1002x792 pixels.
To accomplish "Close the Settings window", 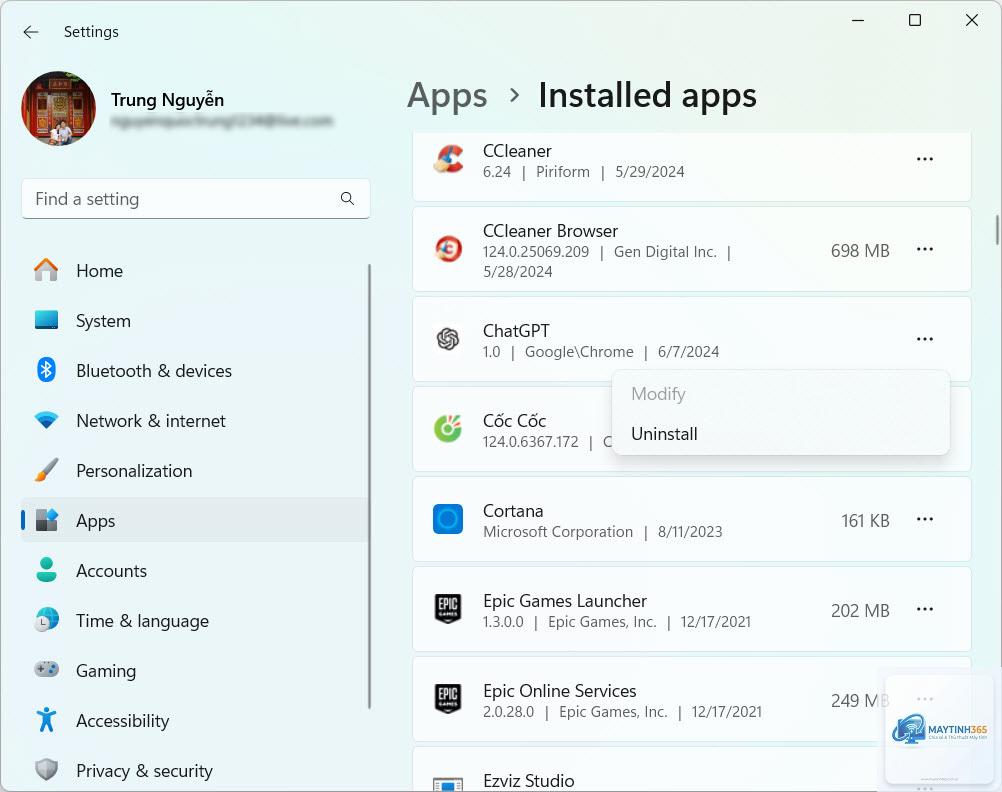I will 972,20.
